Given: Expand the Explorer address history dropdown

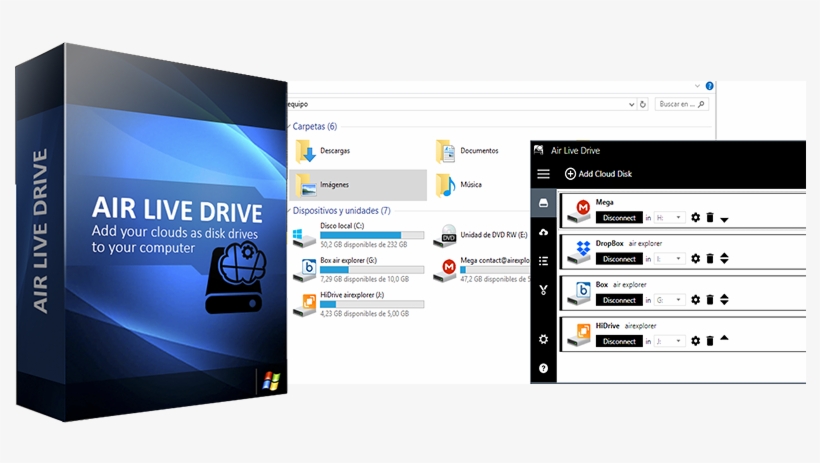Looking at the screenshot, I should 631,104.
